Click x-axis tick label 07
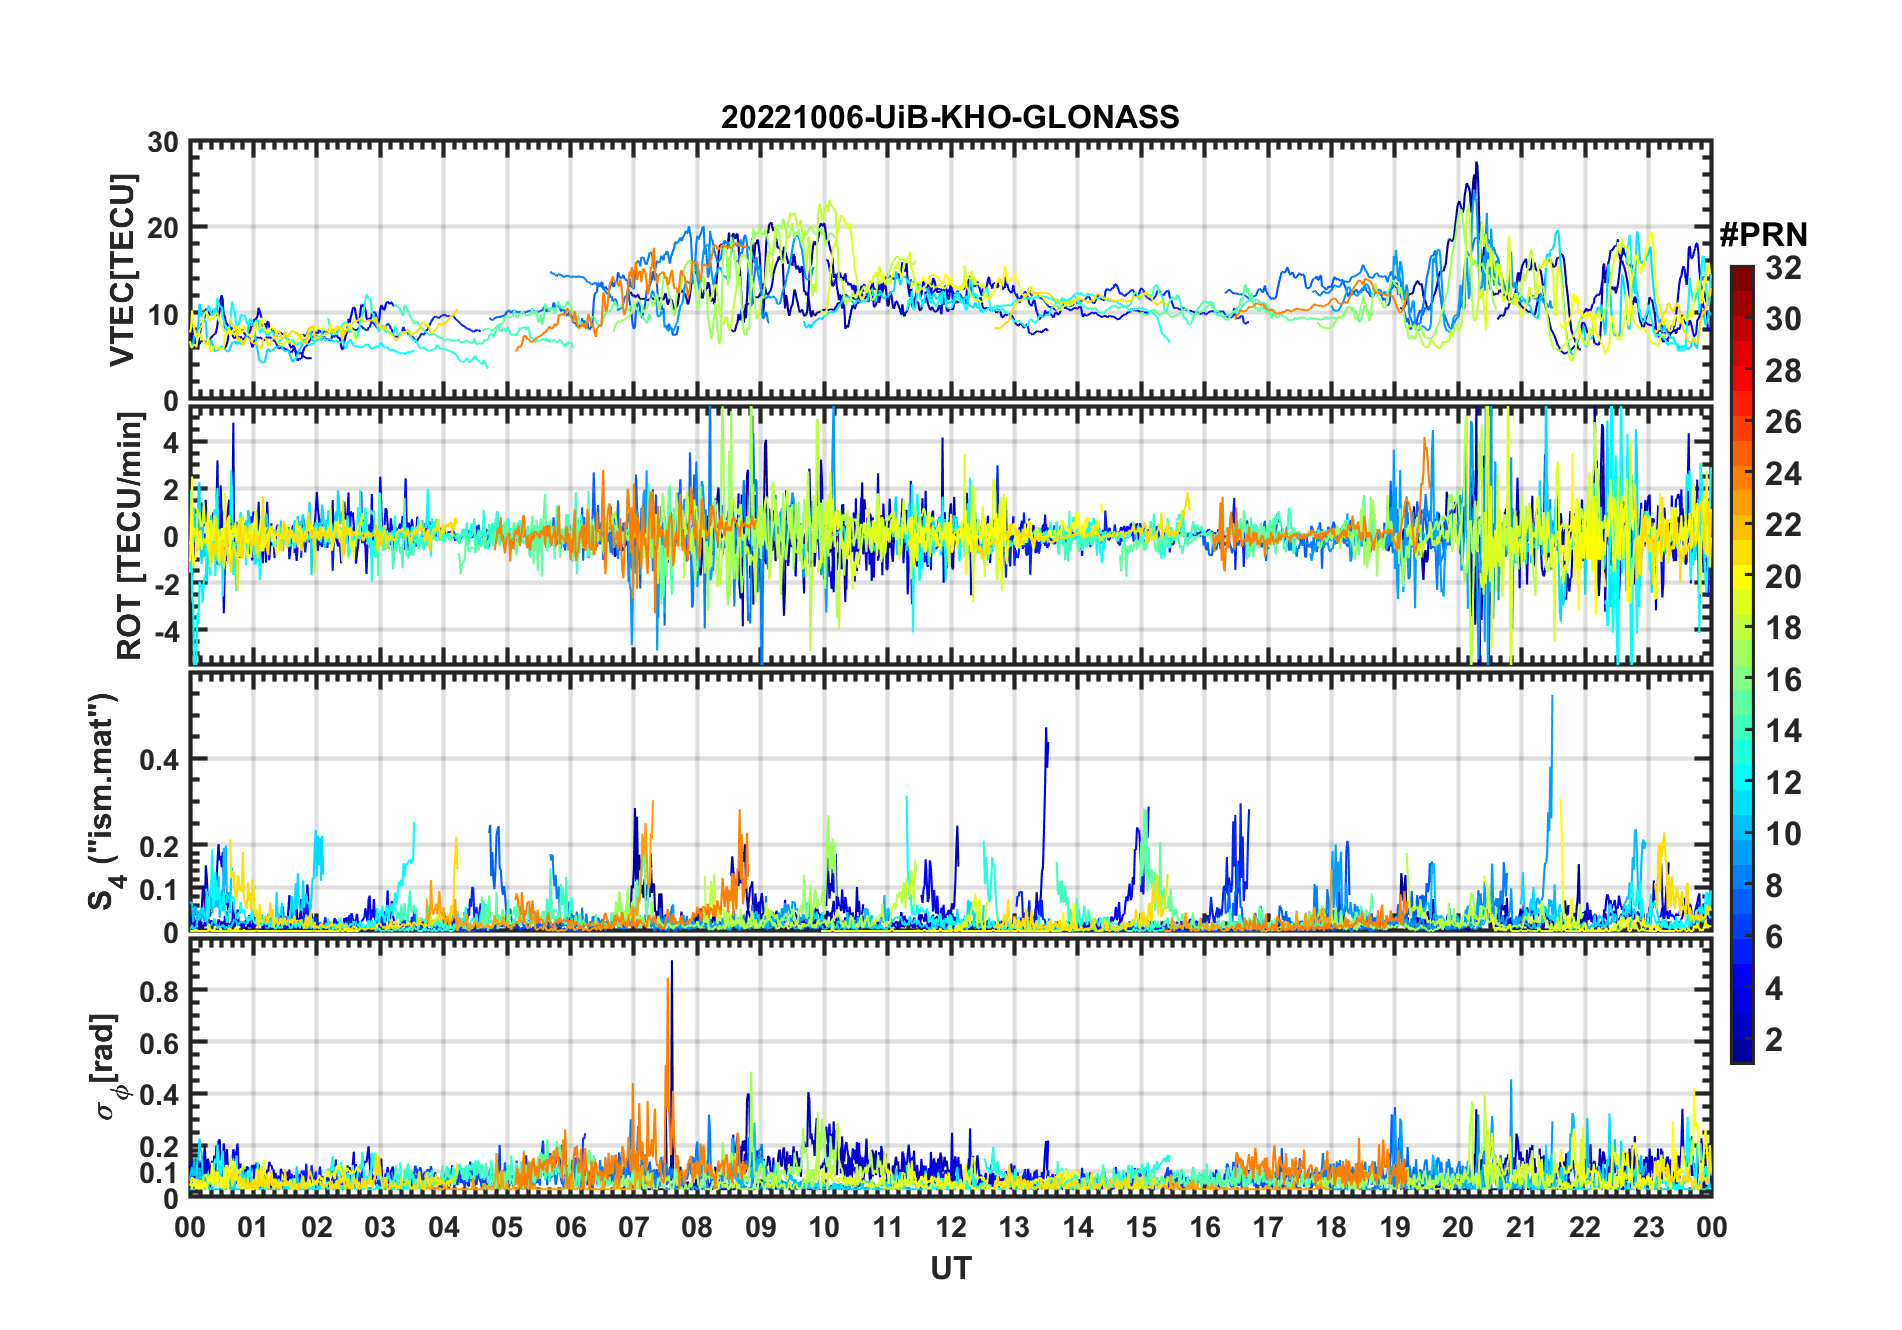 point(634,1227)
